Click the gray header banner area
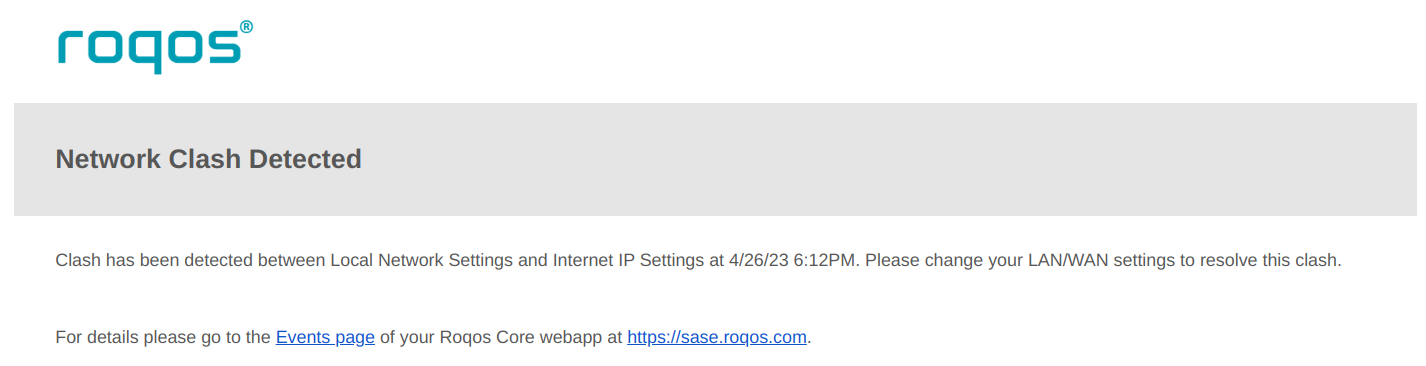This screenshot has height=366, width=1426. coord(715,159)
